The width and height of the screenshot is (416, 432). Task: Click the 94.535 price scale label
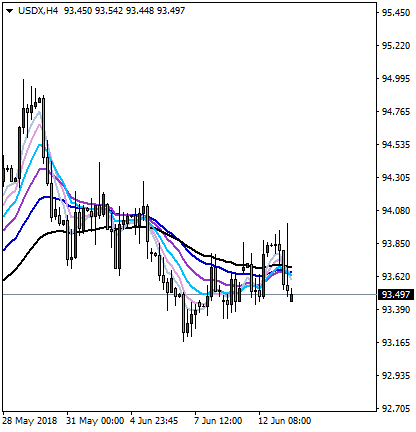coord(396,145)
